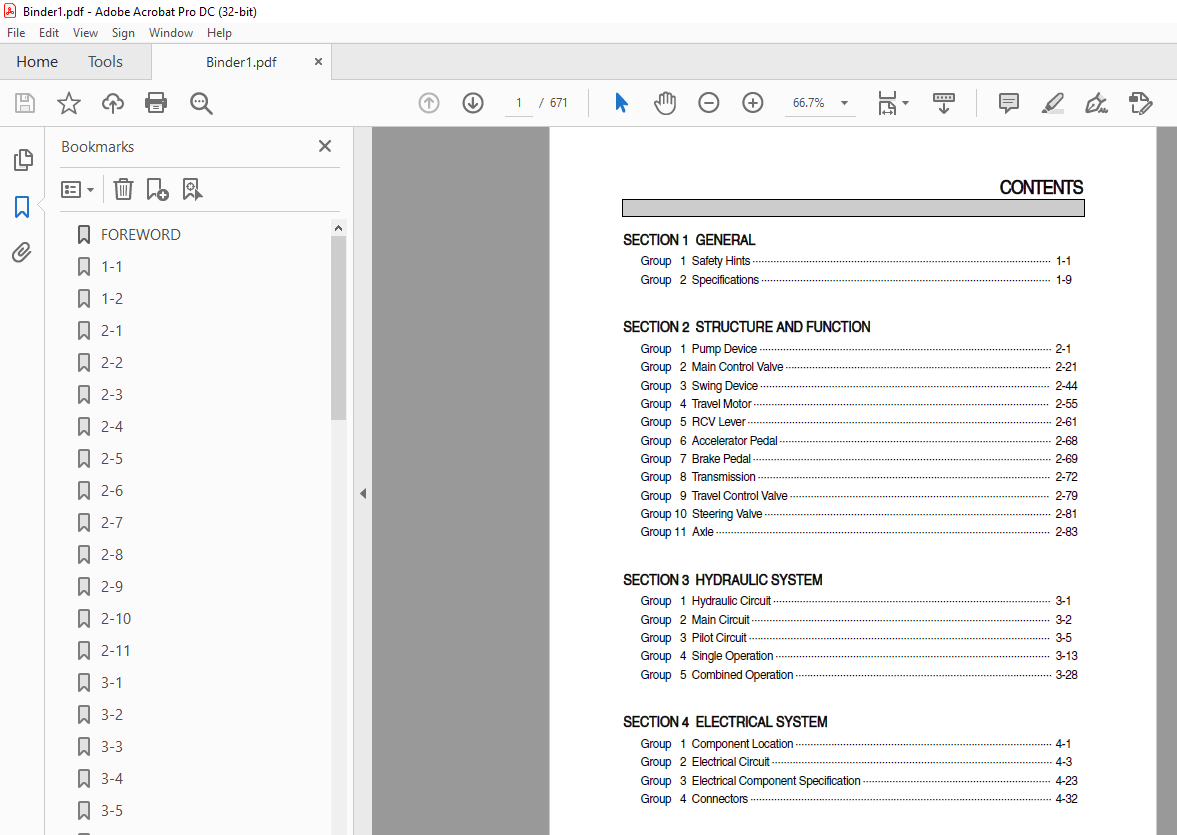Click Steering Valve contents entry
Viewport: 1177px width, 835px height.
pos(859,514)
